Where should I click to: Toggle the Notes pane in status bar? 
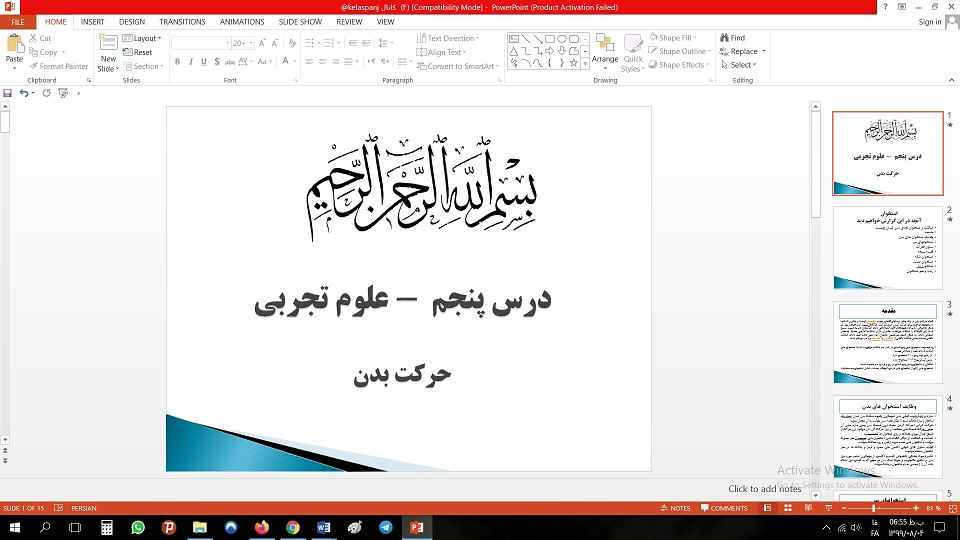675,508
